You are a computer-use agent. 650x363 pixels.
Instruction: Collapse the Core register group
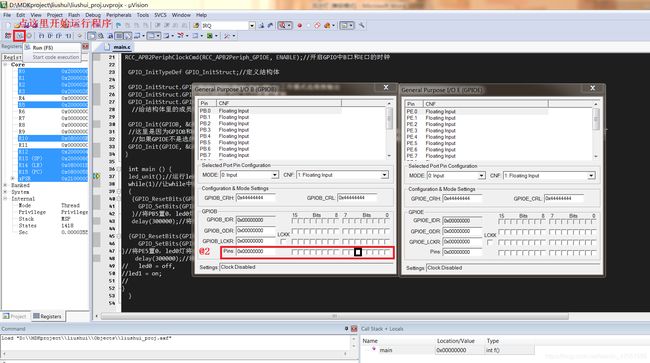[x=5, y=65]
